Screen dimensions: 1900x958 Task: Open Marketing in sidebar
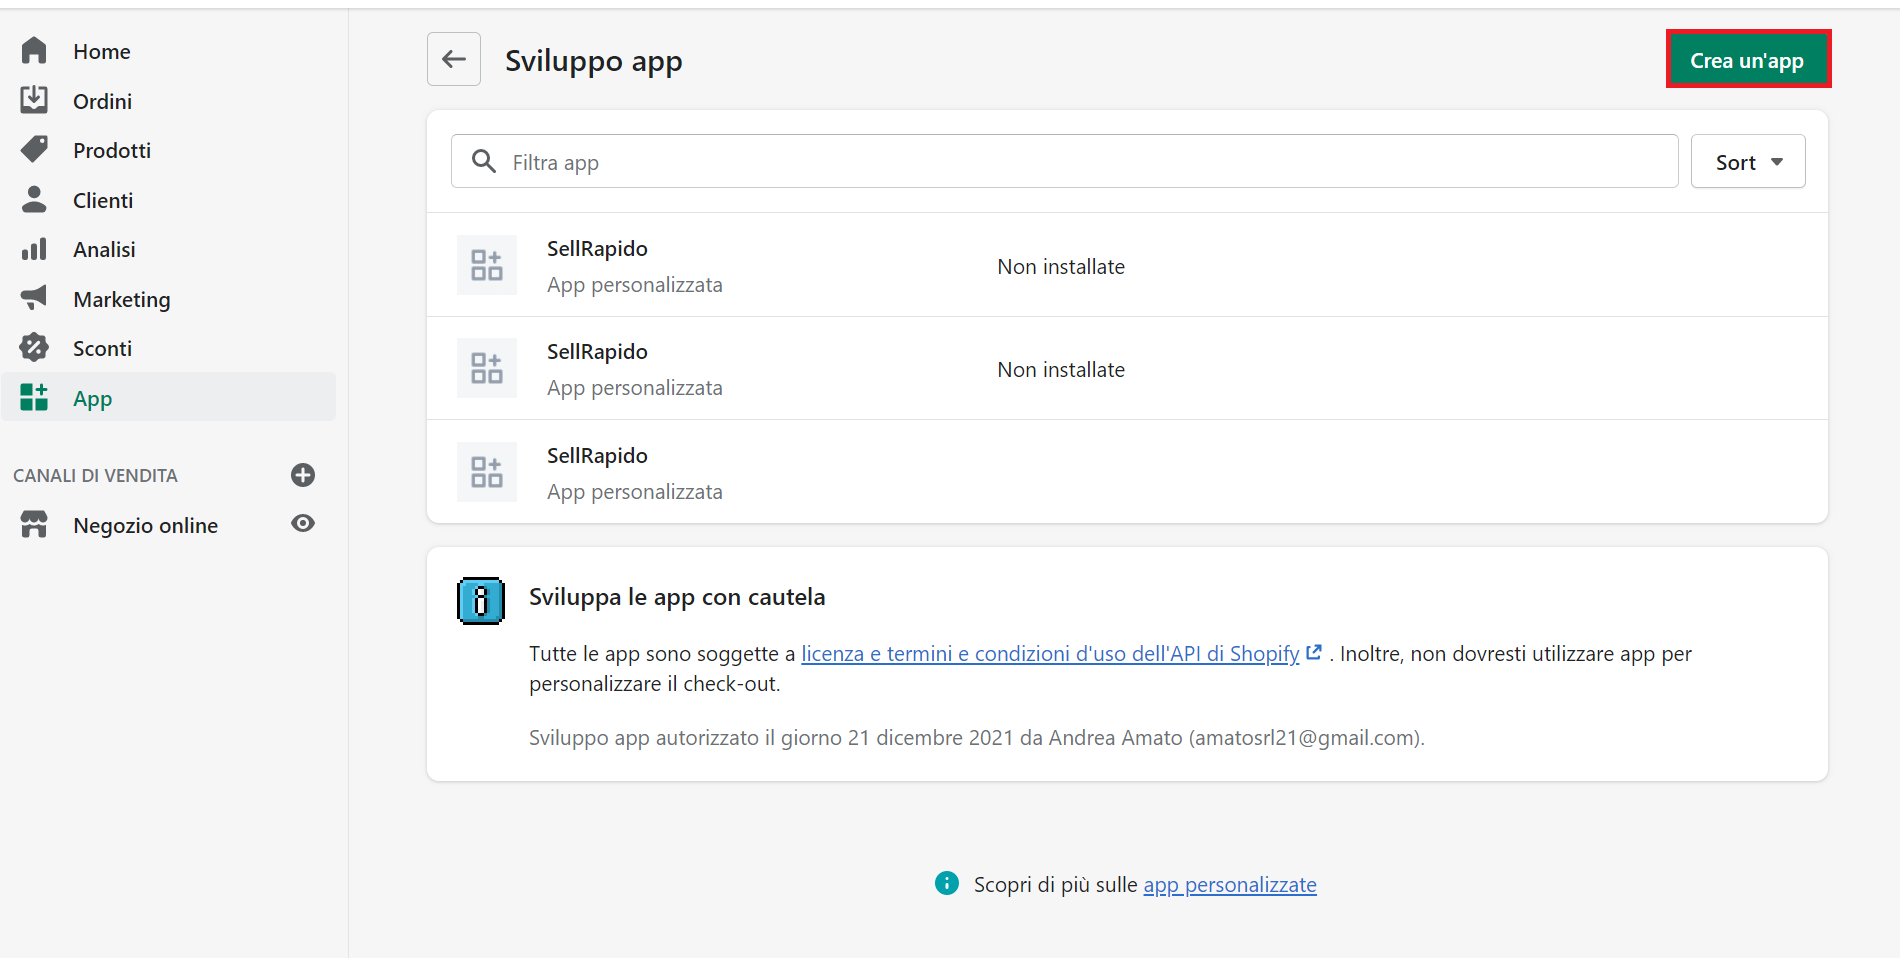pos(122,299)
